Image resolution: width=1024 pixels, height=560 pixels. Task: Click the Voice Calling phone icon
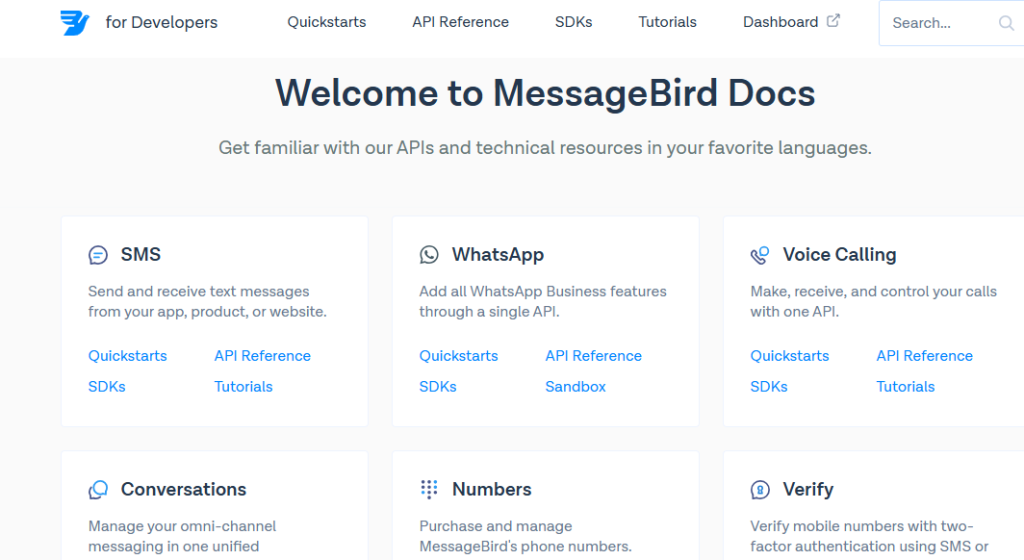point(760,255)
